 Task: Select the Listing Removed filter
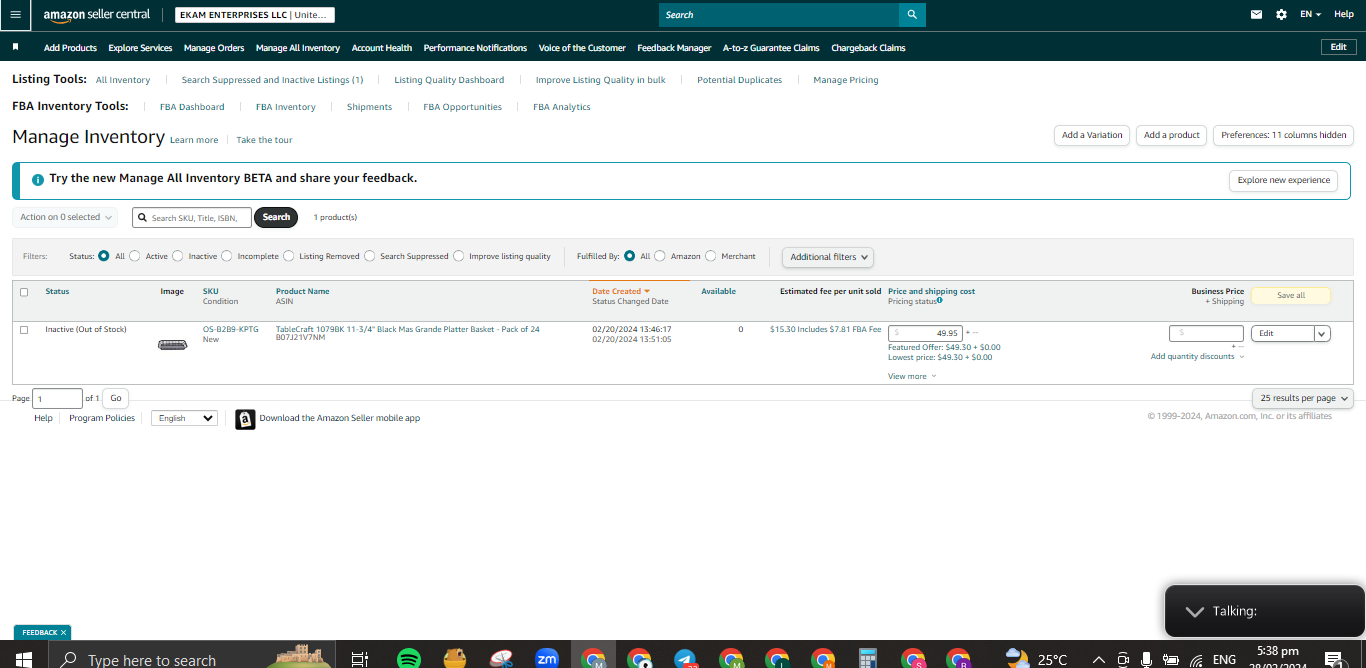tap(289, 256)
